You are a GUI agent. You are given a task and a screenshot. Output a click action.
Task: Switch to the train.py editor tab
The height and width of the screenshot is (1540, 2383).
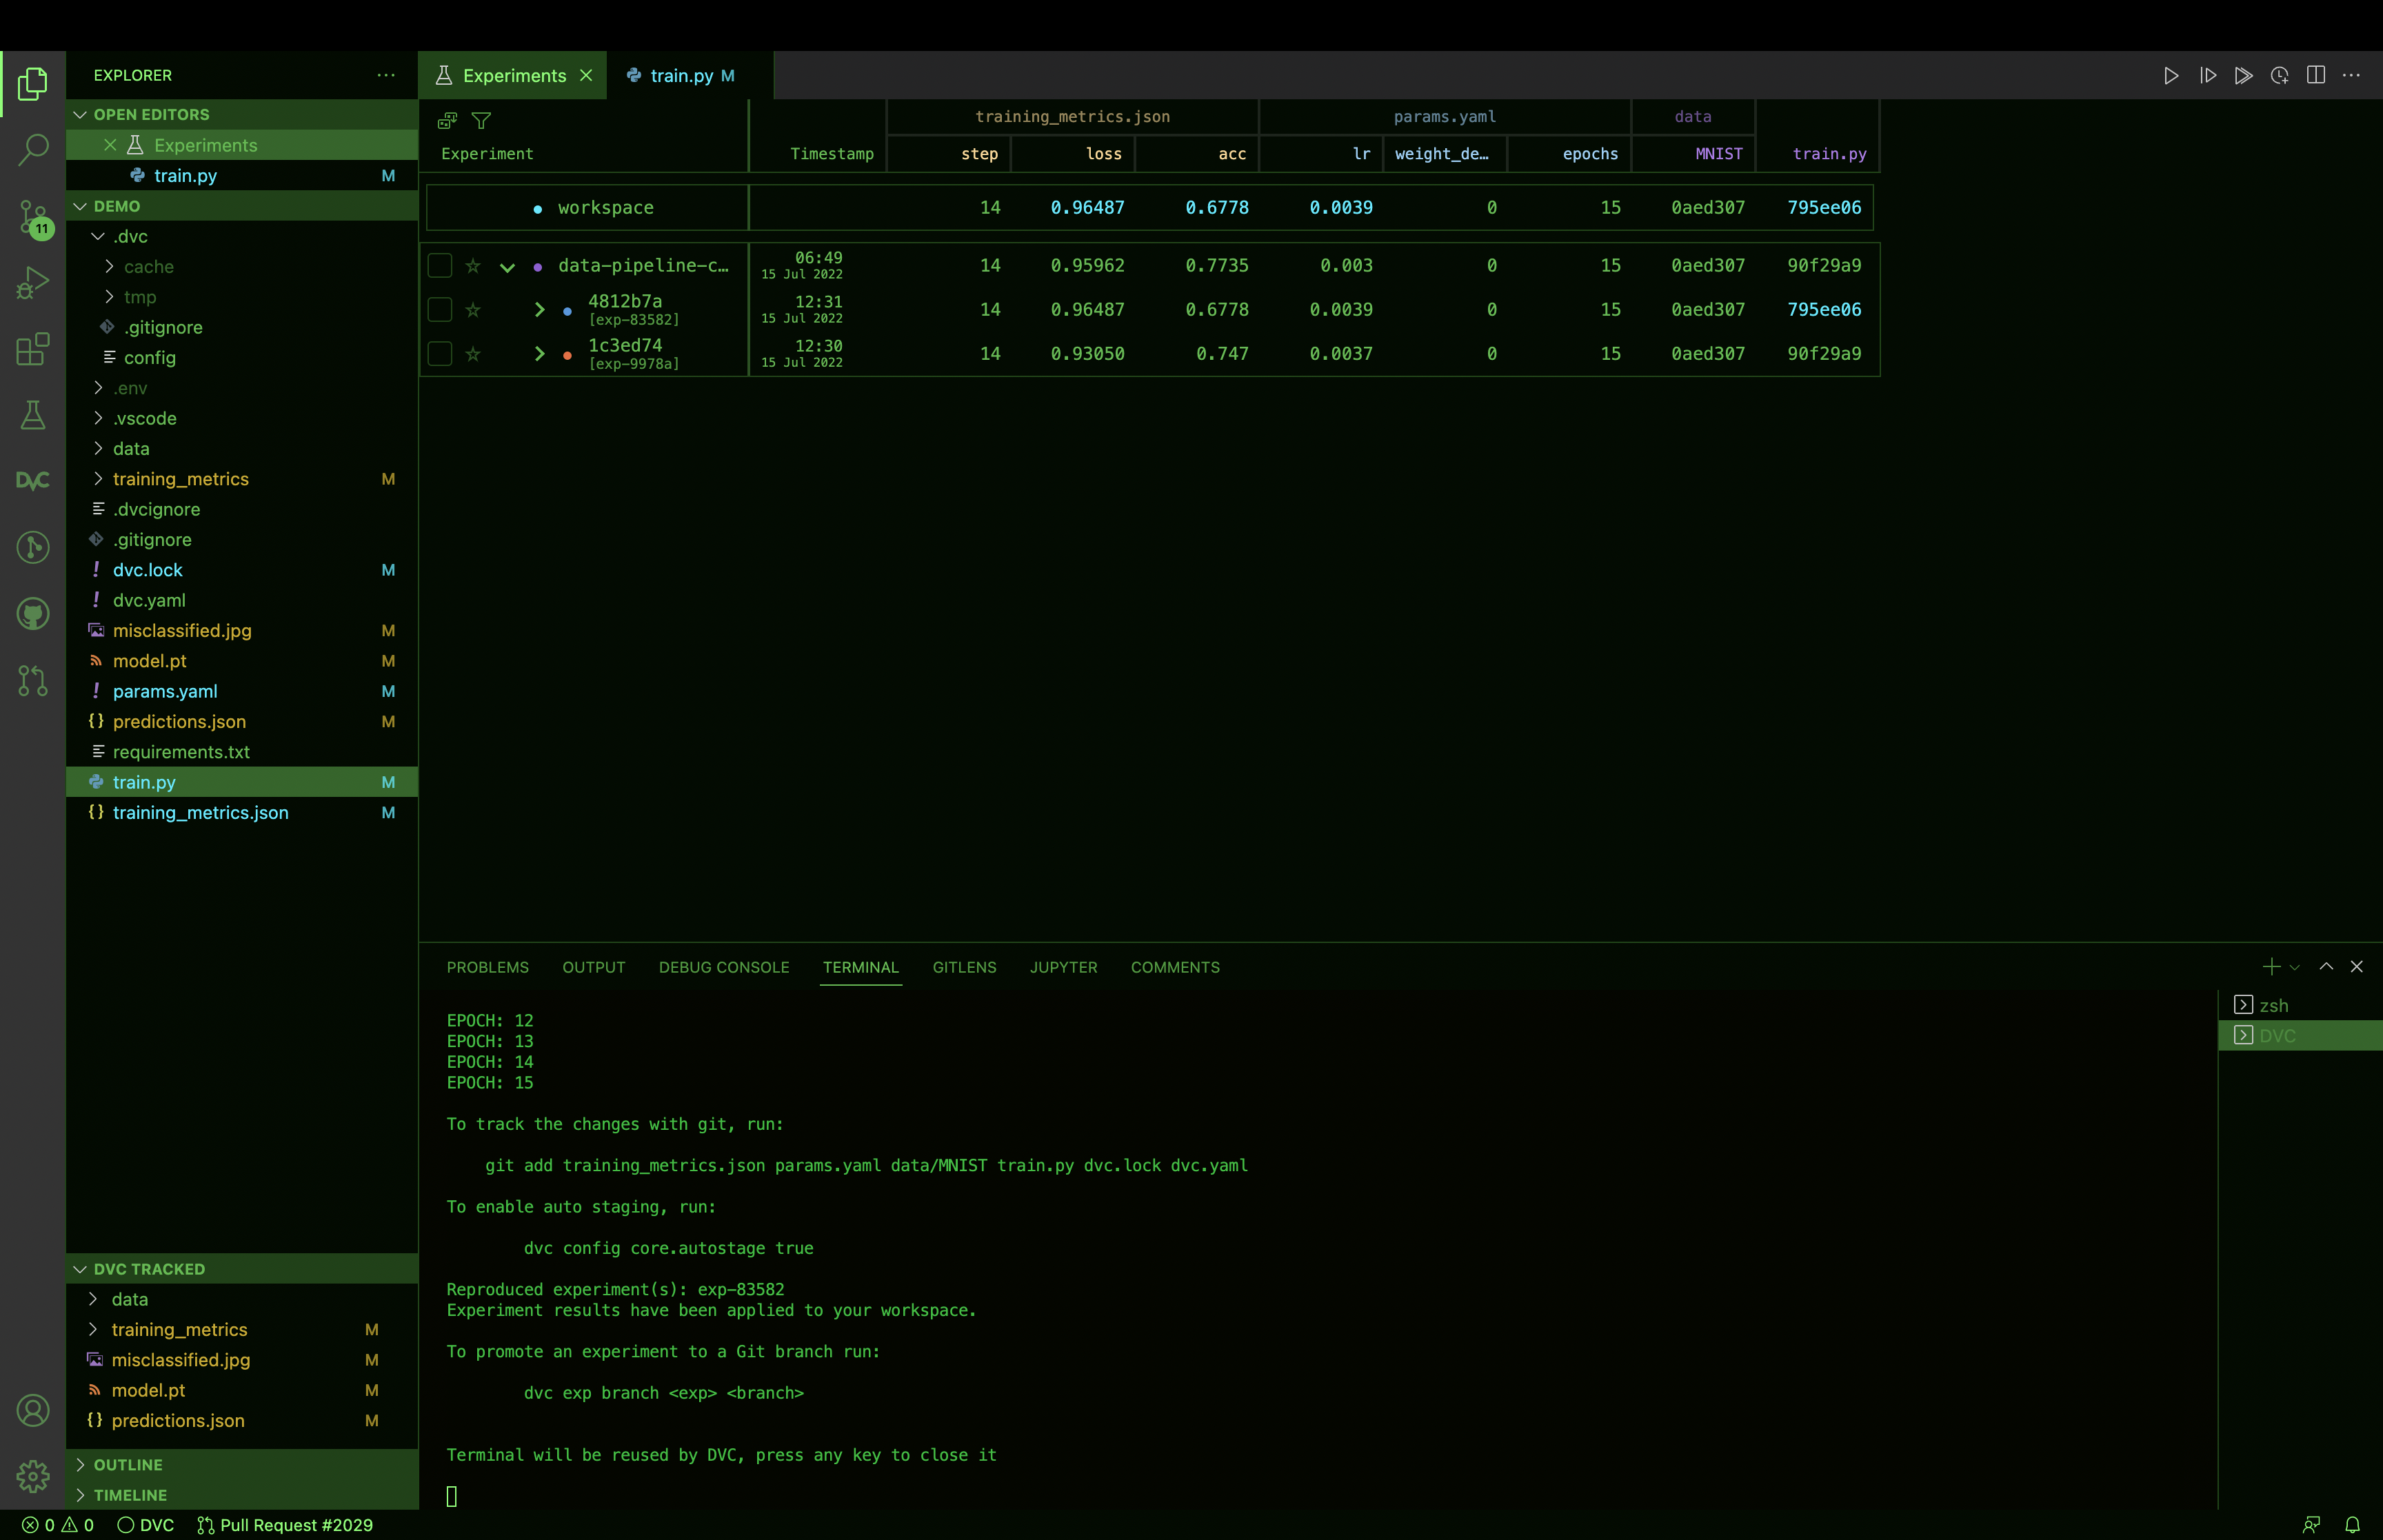click(681, 76)
